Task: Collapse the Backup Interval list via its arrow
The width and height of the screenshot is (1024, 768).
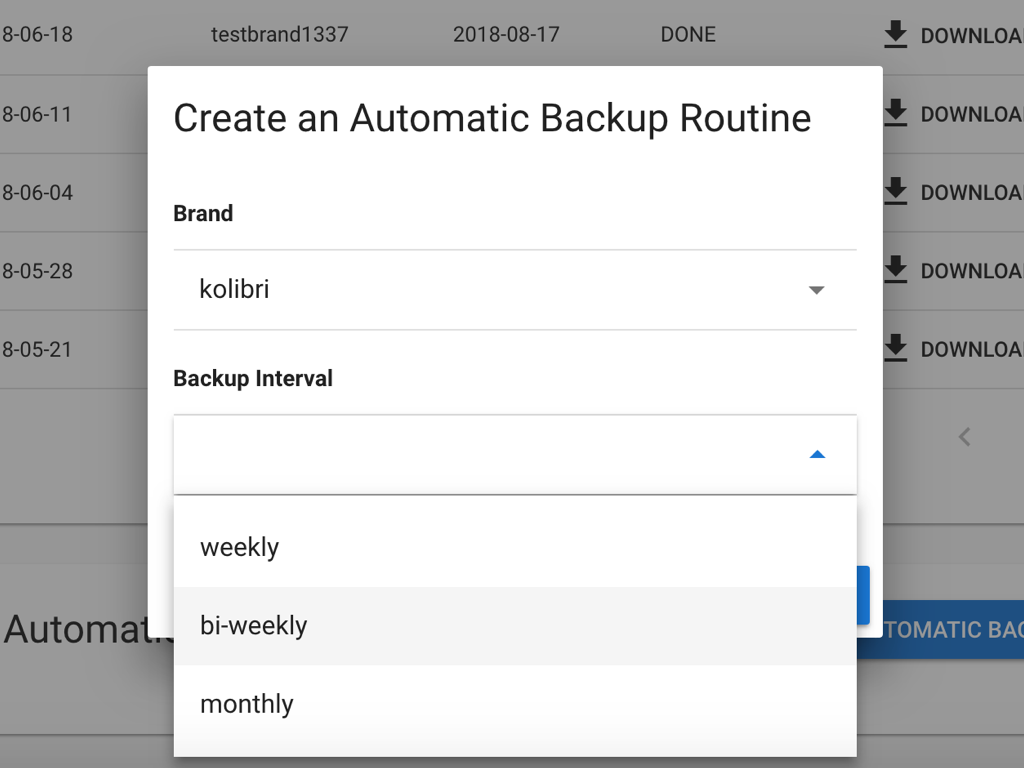Action: click(x=817, y=454)
